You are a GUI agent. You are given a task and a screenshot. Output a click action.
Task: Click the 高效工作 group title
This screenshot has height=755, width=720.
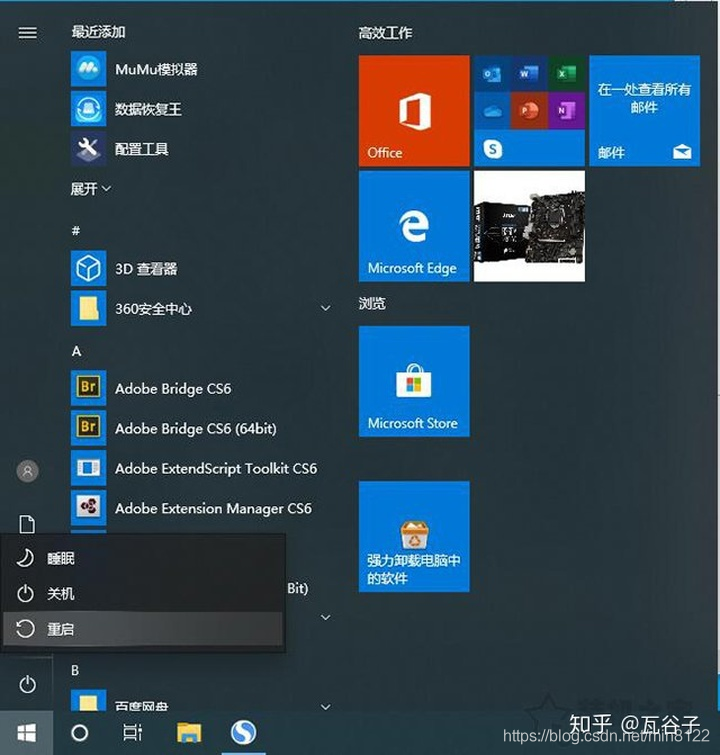[x=385, y=33]
